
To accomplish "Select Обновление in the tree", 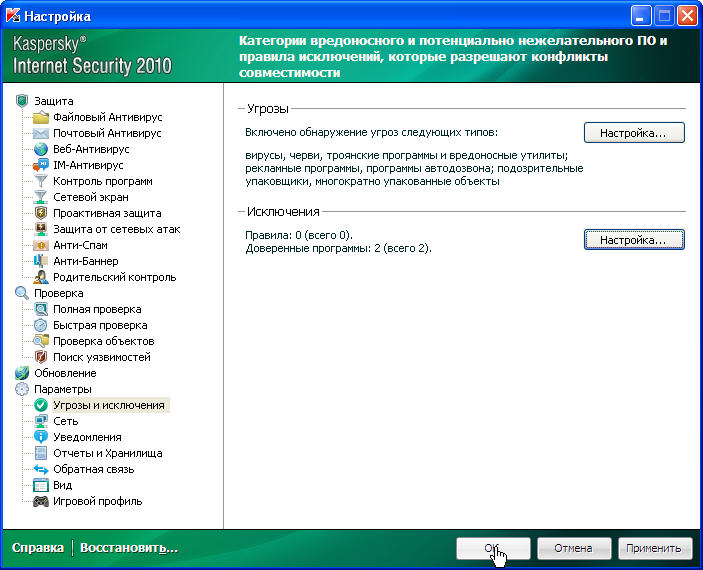I will pos(65,373).
